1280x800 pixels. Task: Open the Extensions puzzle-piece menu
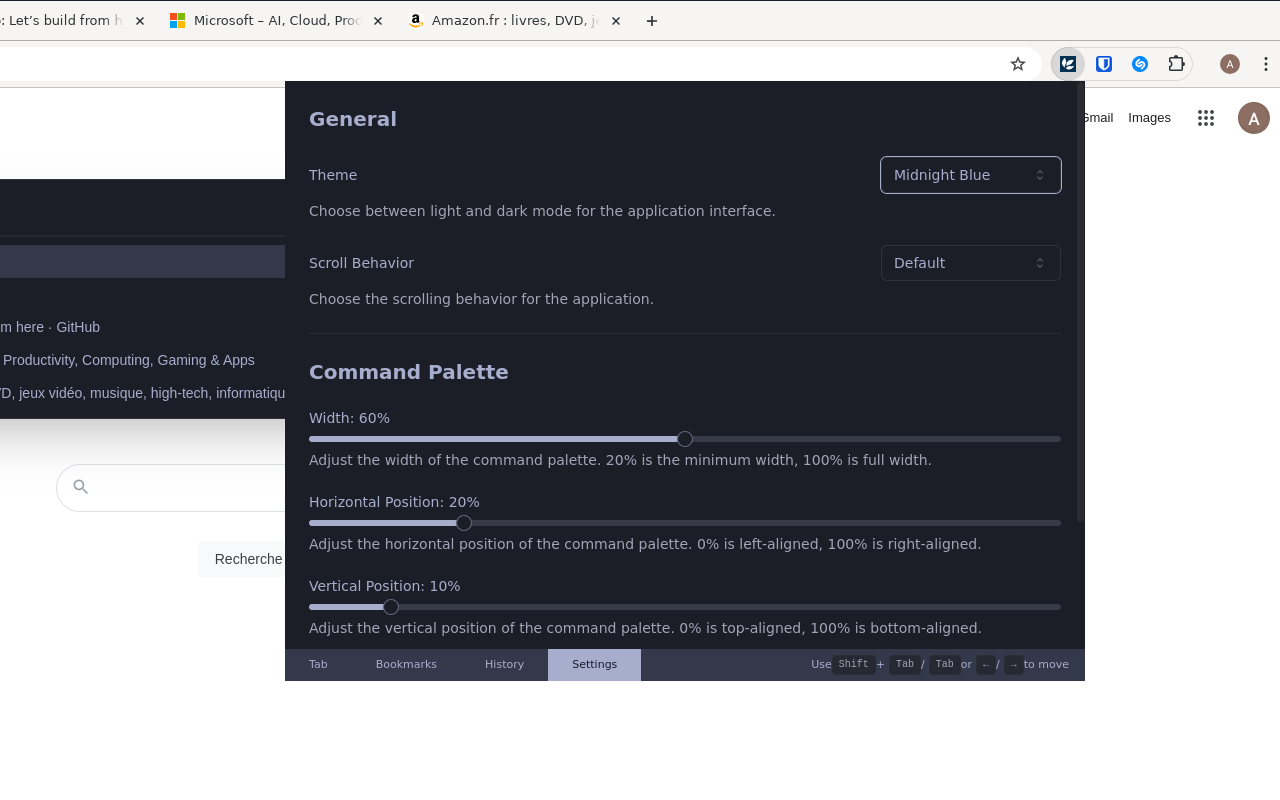click(x=1176, y=64)
